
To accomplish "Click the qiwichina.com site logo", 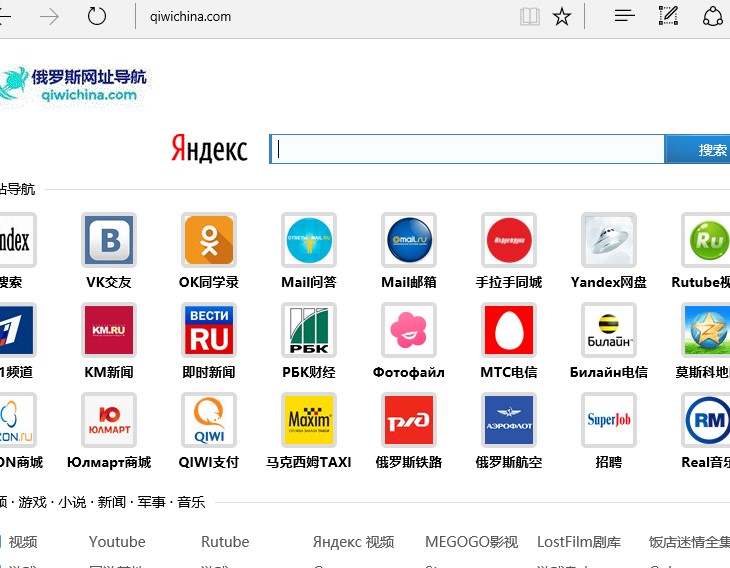I will pos(73,86).
